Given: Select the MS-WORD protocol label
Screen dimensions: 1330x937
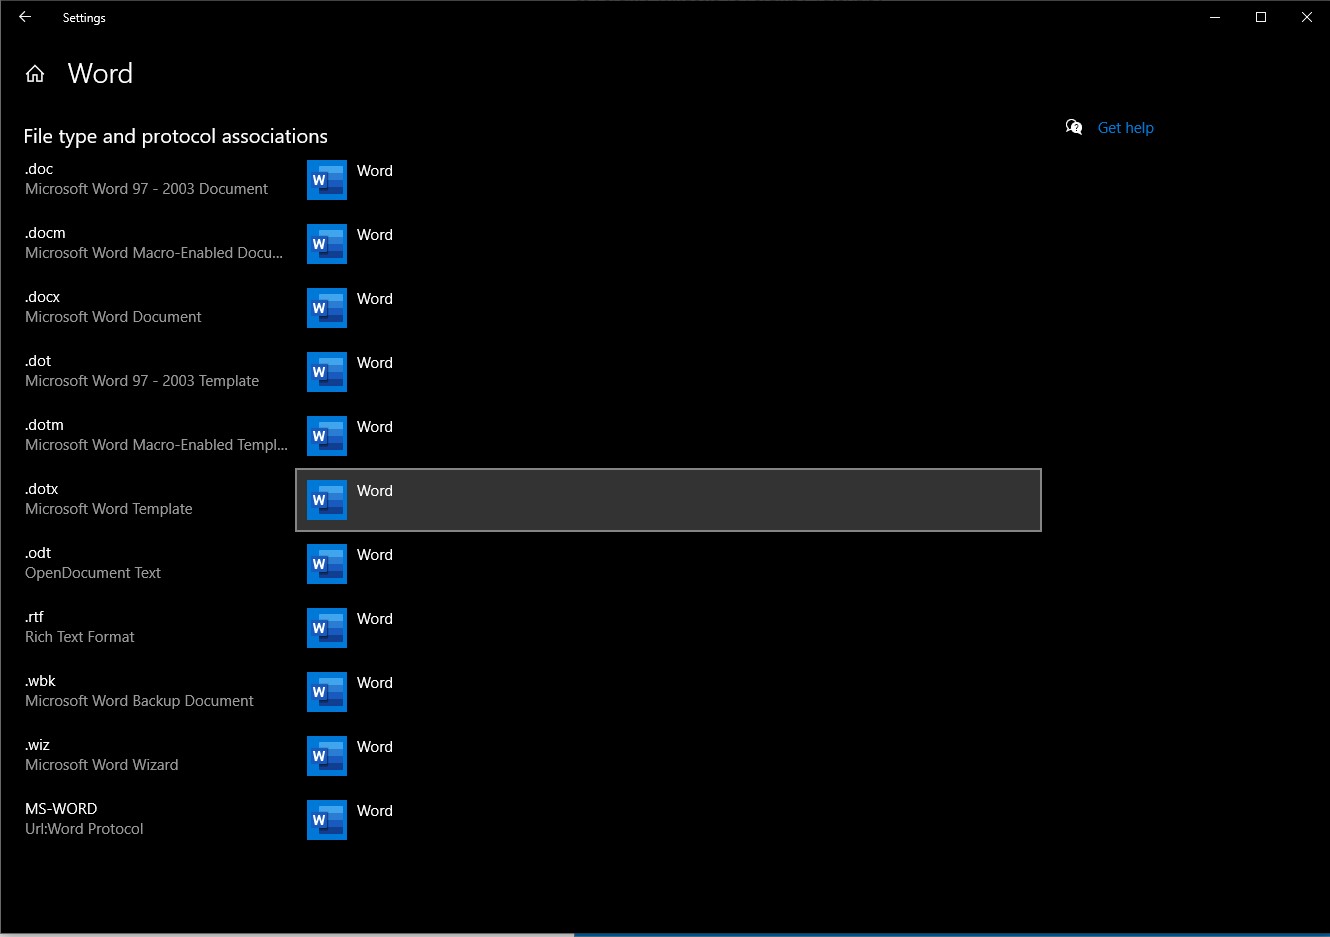Looking at the screenshot, I should pos(61,809).
